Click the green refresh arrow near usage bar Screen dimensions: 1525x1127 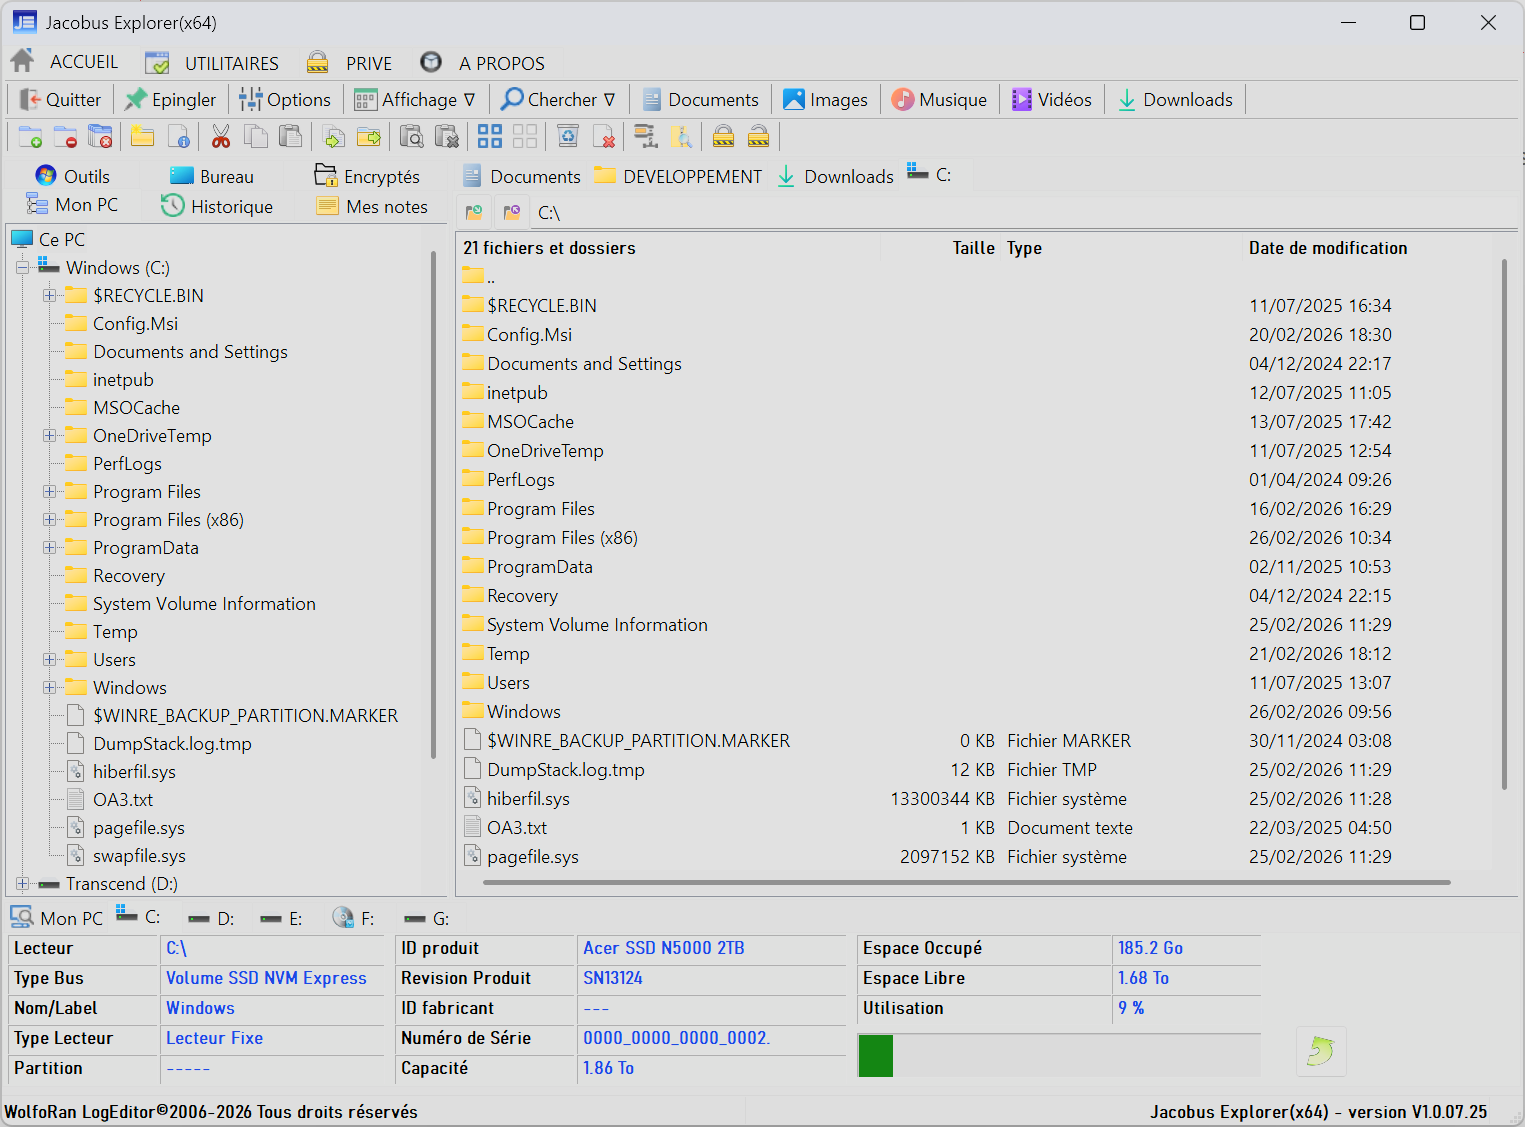coord(1320,1051)
